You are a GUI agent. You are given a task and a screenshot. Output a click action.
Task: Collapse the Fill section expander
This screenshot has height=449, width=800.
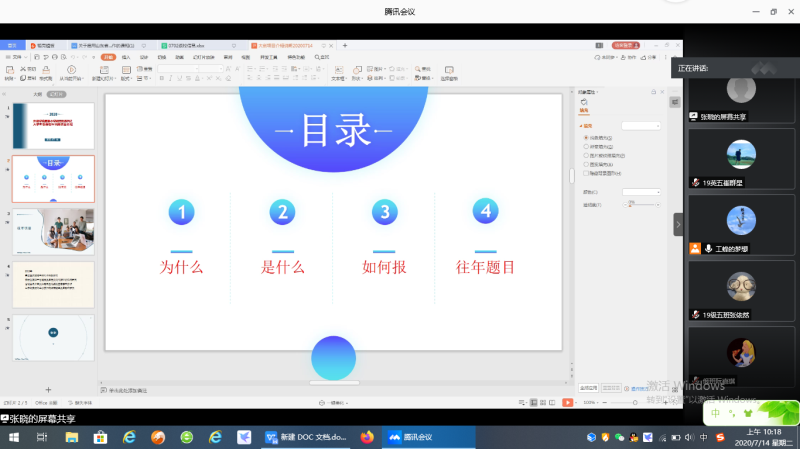coord(580,126)
